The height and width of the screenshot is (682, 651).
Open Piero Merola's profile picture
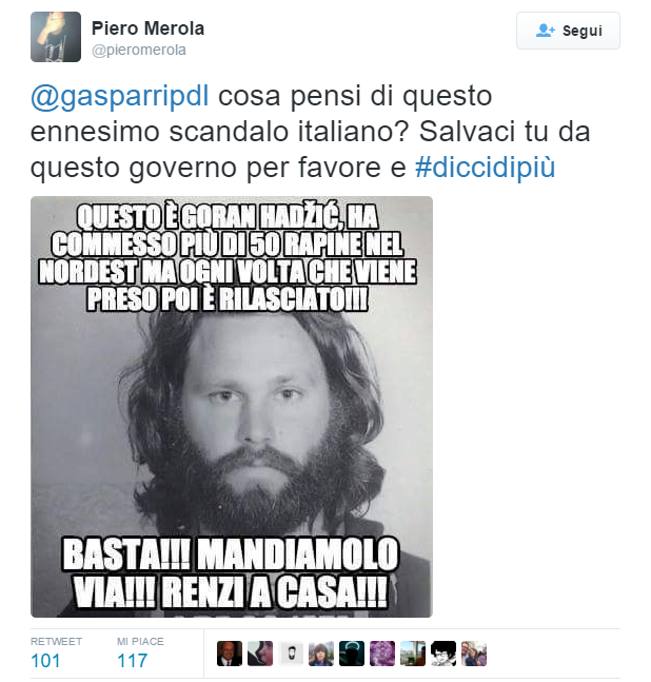pos(56,37)
